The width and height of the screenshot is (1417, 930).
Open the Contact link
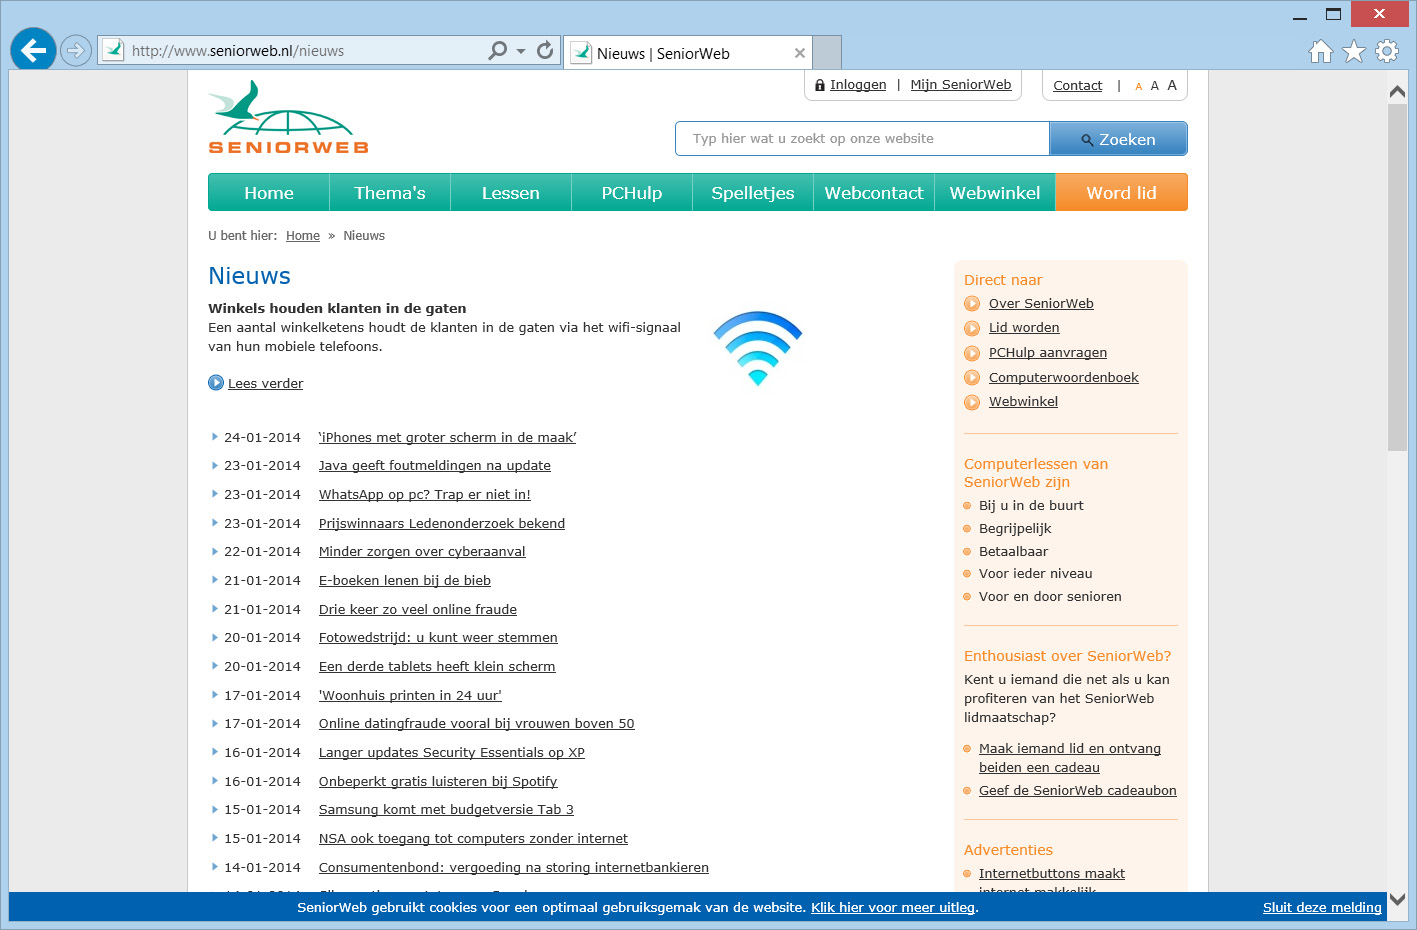point(1078,86)
